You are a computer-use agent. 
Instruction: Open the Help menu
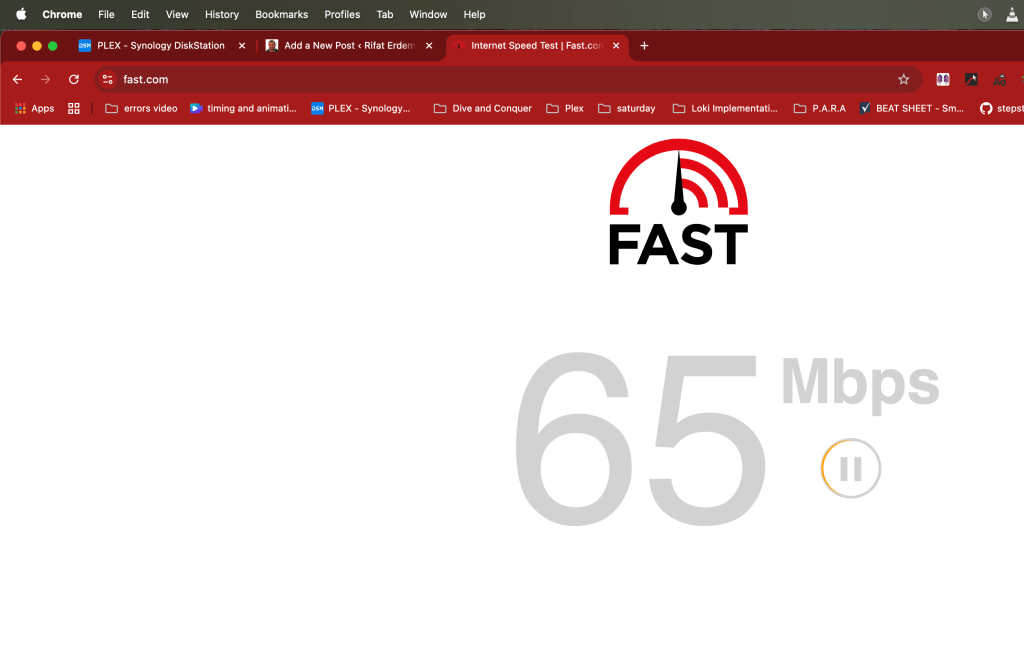(x=474, y=14)
